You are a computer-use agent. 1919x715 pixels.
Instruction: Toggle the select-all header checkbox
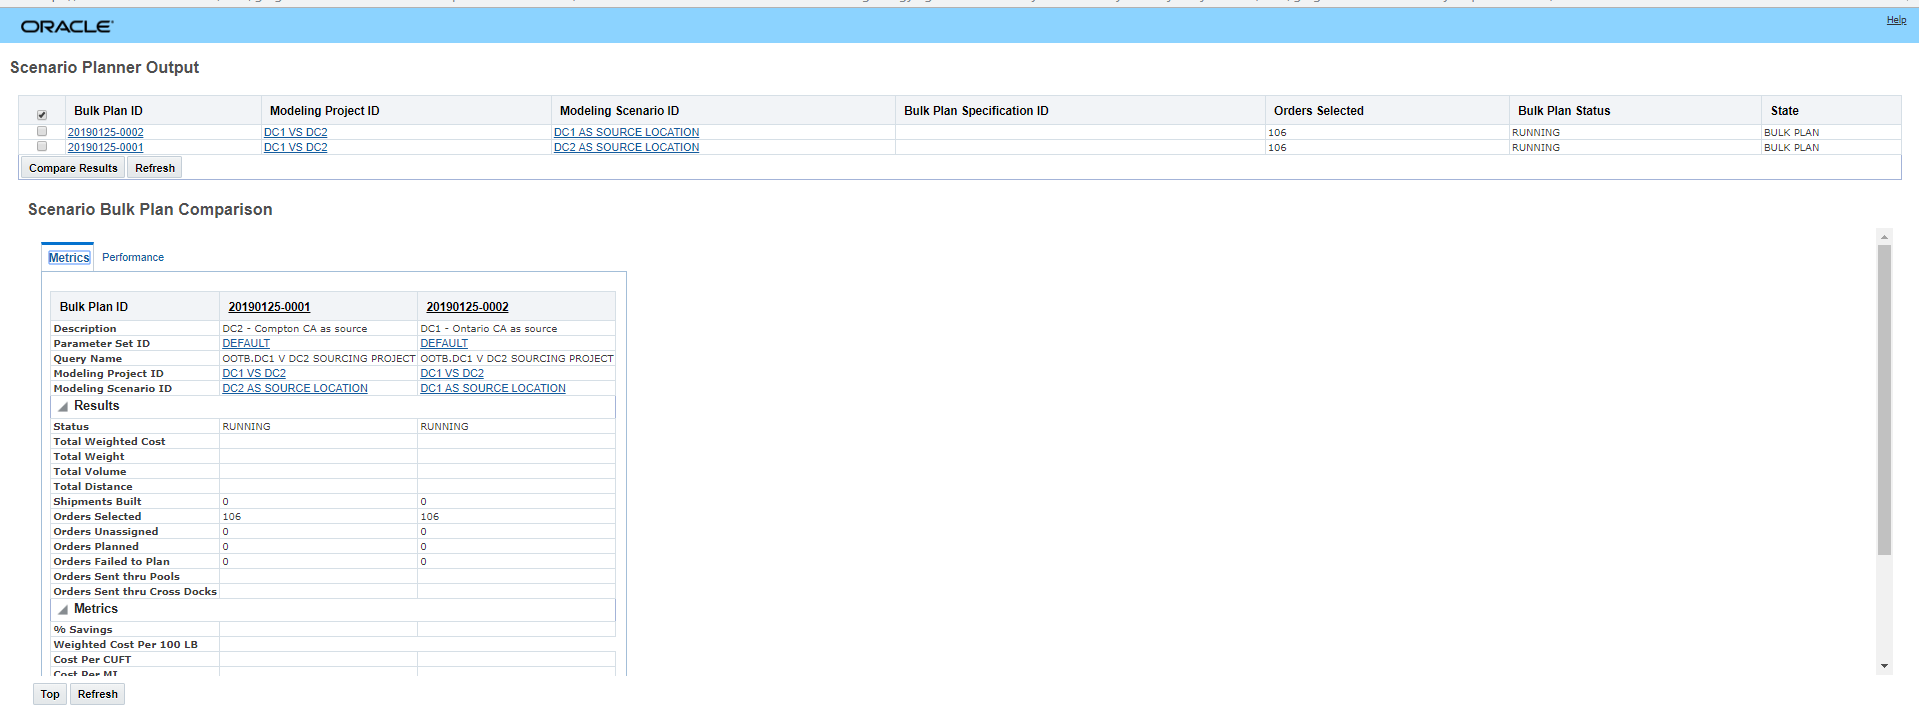(x=42, y=115)
